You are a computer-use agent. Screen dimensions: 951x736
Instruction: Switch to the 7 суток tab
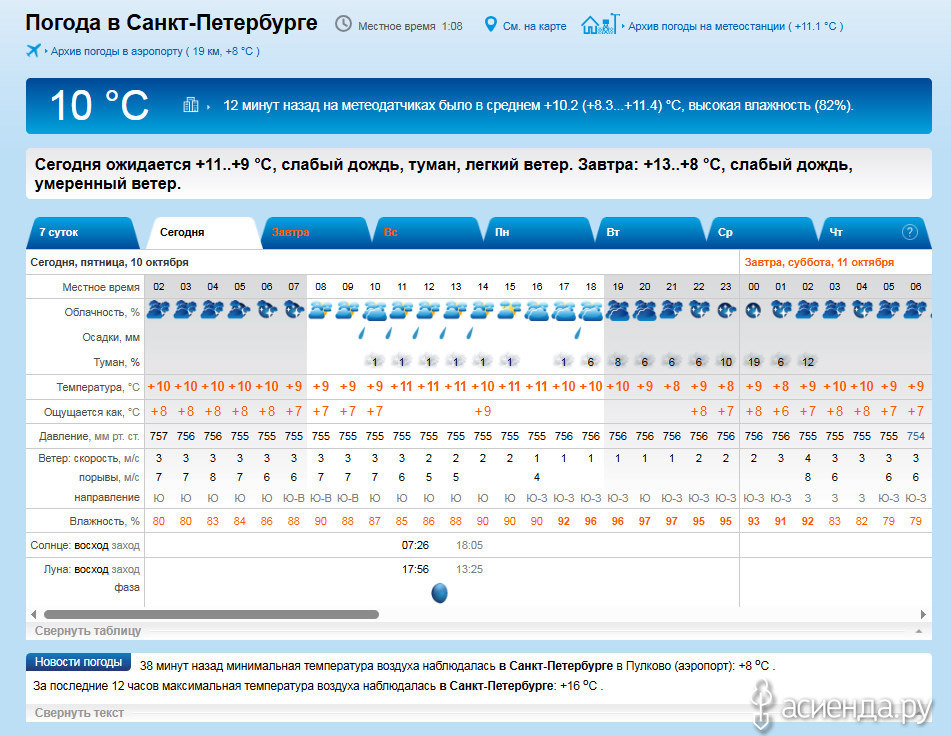click(58, 232)
